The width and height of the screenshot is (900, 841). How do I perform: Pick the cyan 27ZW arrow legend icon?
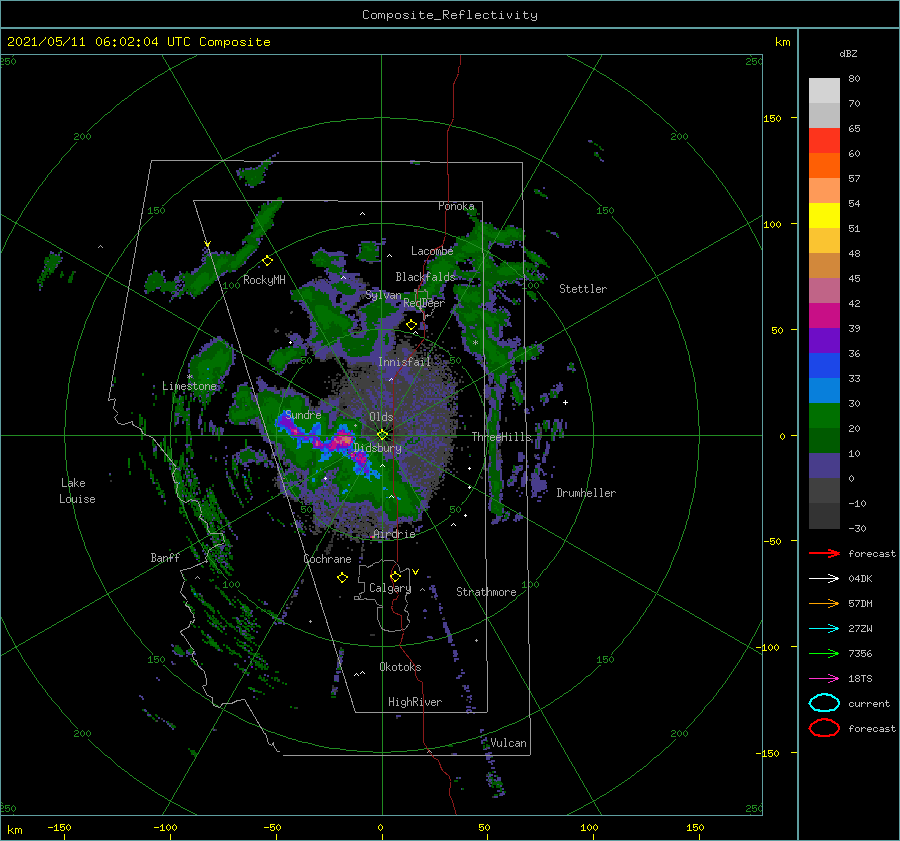point(824,629)
